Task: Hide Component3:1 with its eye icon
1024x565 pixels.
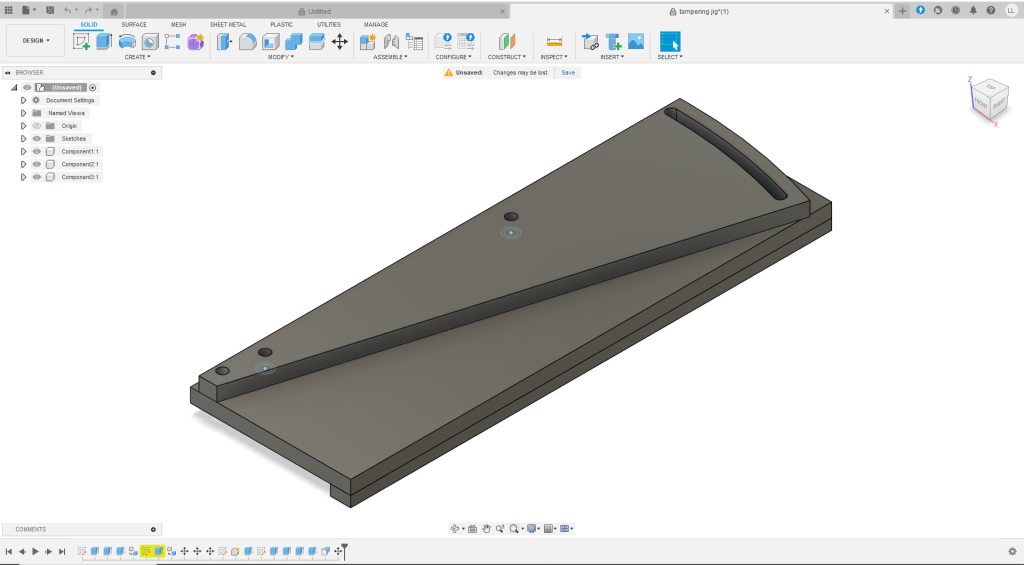Action: tap(37, 177)
